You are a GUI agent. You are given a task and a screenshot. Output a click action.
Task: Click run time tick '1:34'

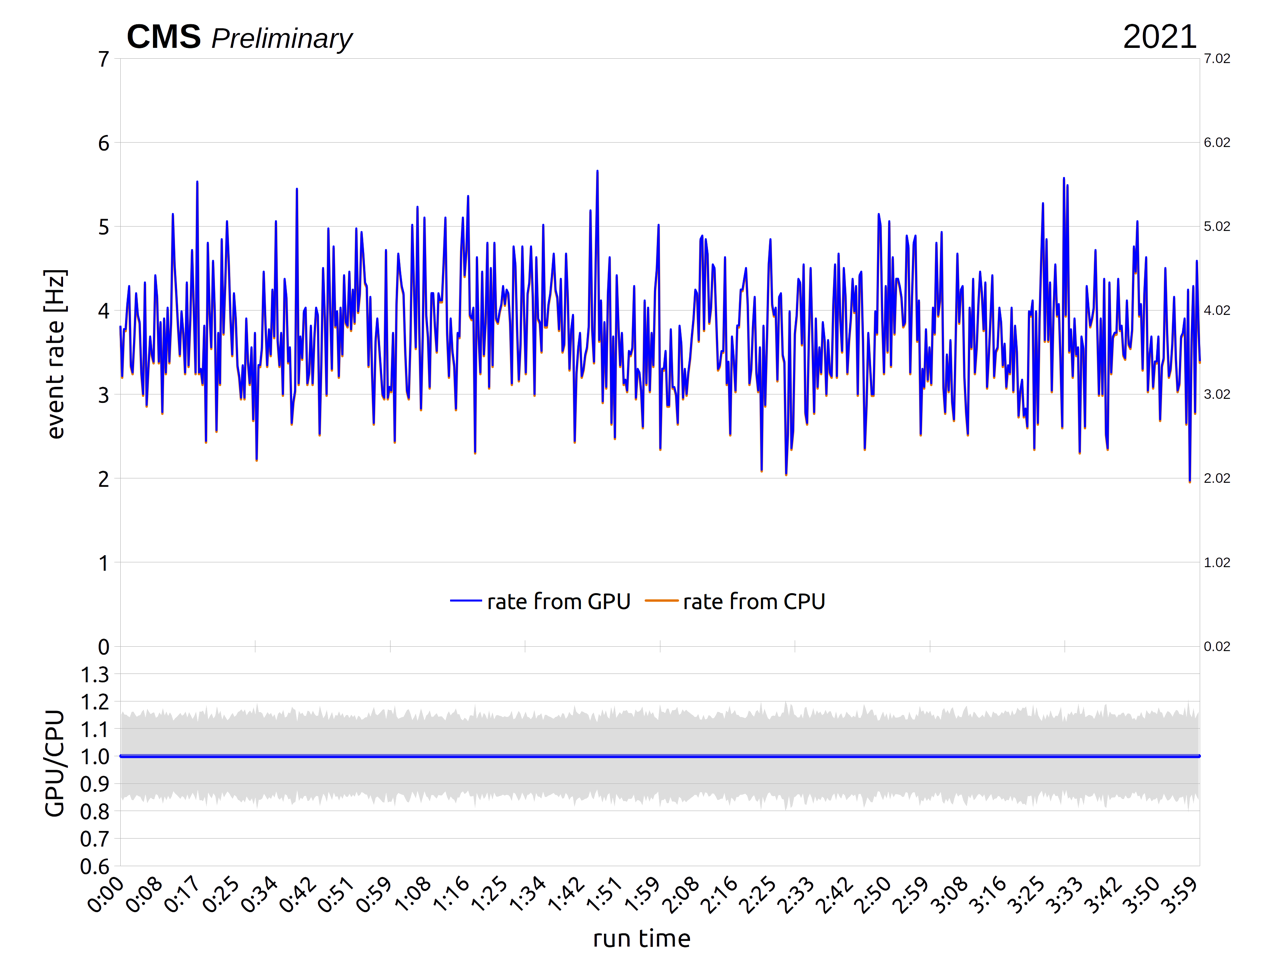(x=530, y=895)
